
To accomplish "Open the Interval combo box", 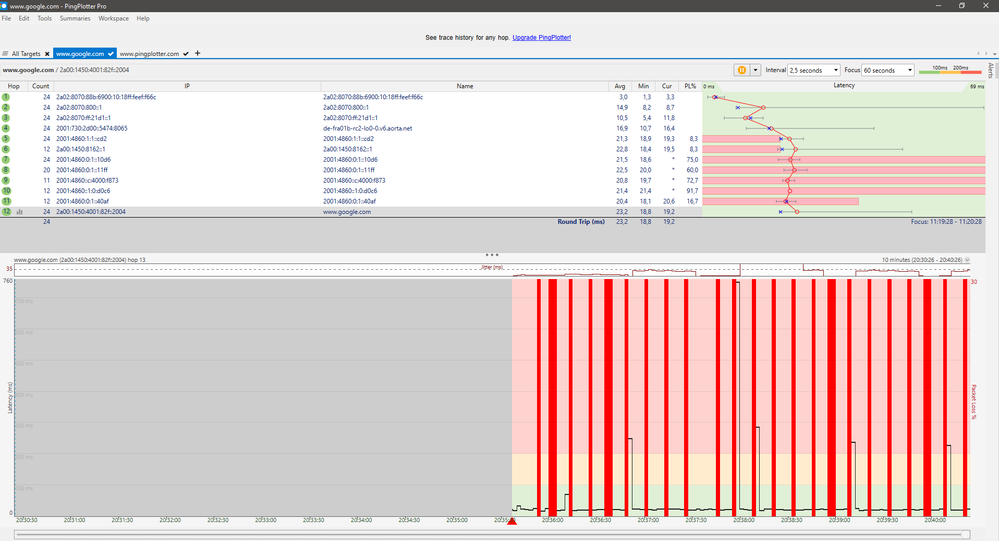I will tap(815, 70).
